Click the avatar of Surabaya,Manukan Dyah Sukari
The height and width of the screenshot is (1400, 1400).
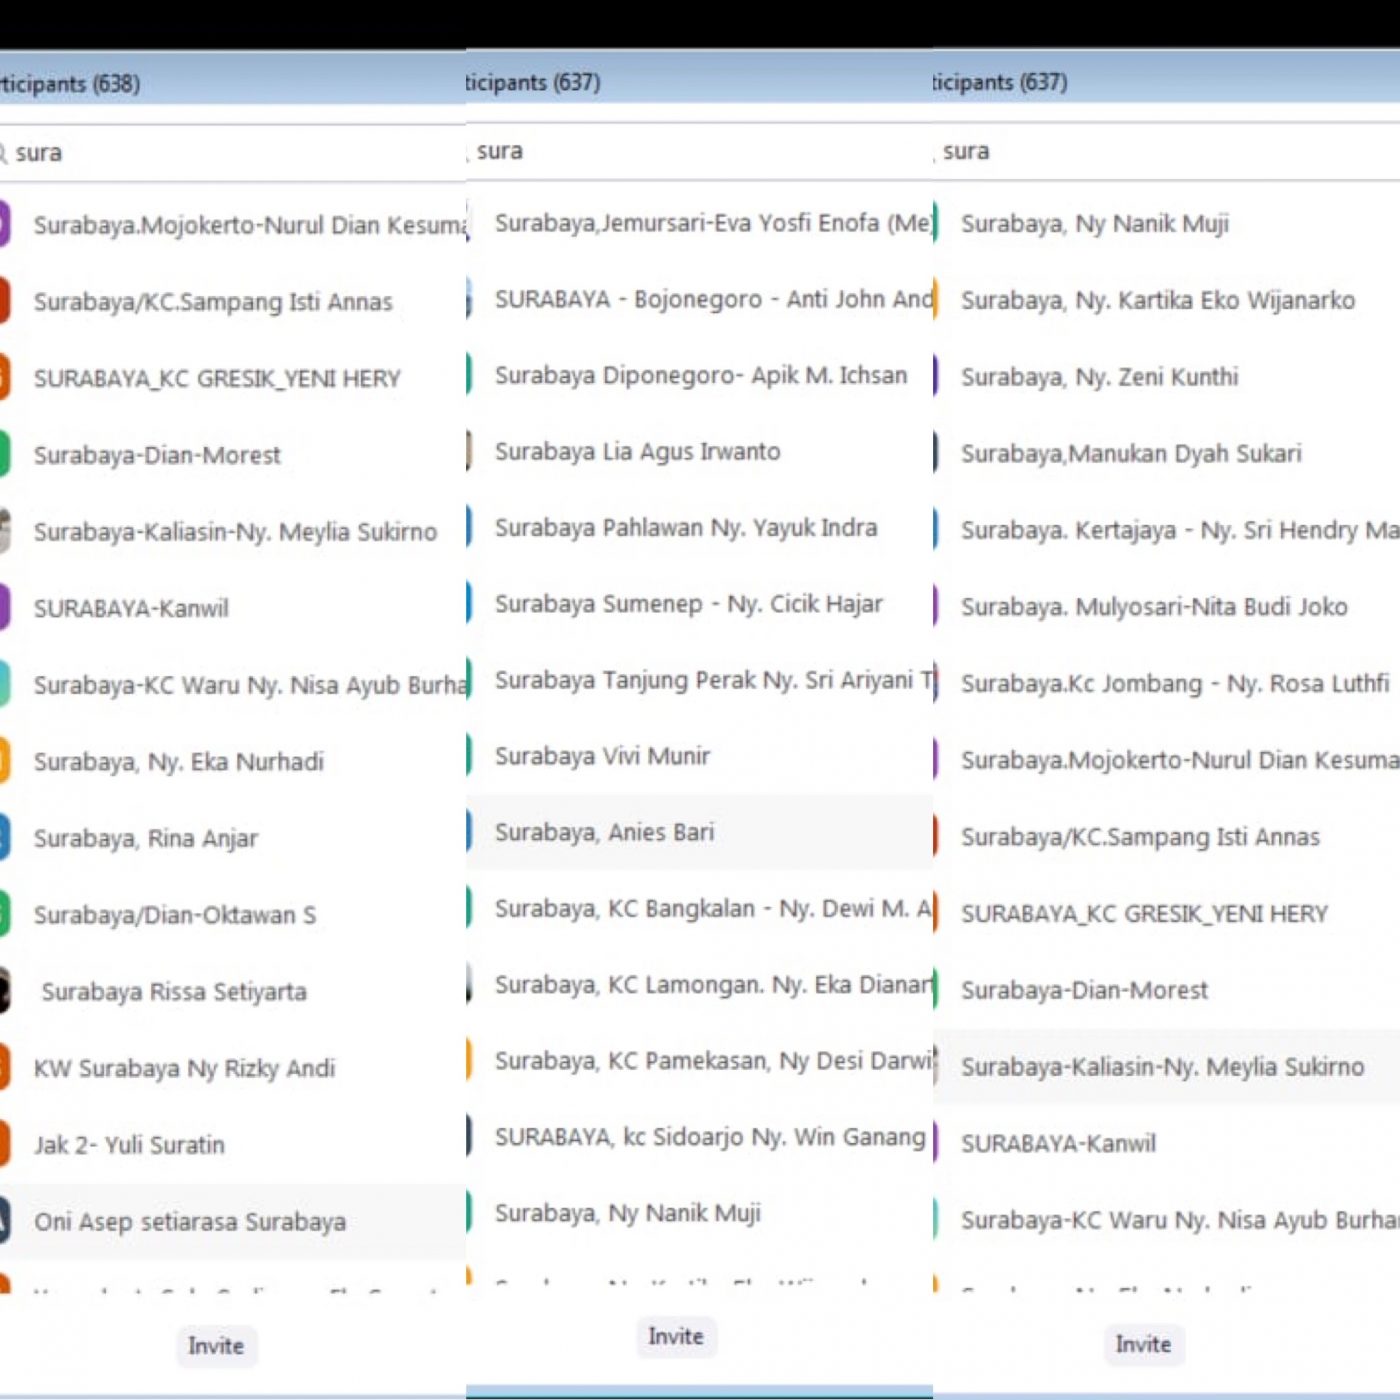pyautogui.click(x=936, y=453)
